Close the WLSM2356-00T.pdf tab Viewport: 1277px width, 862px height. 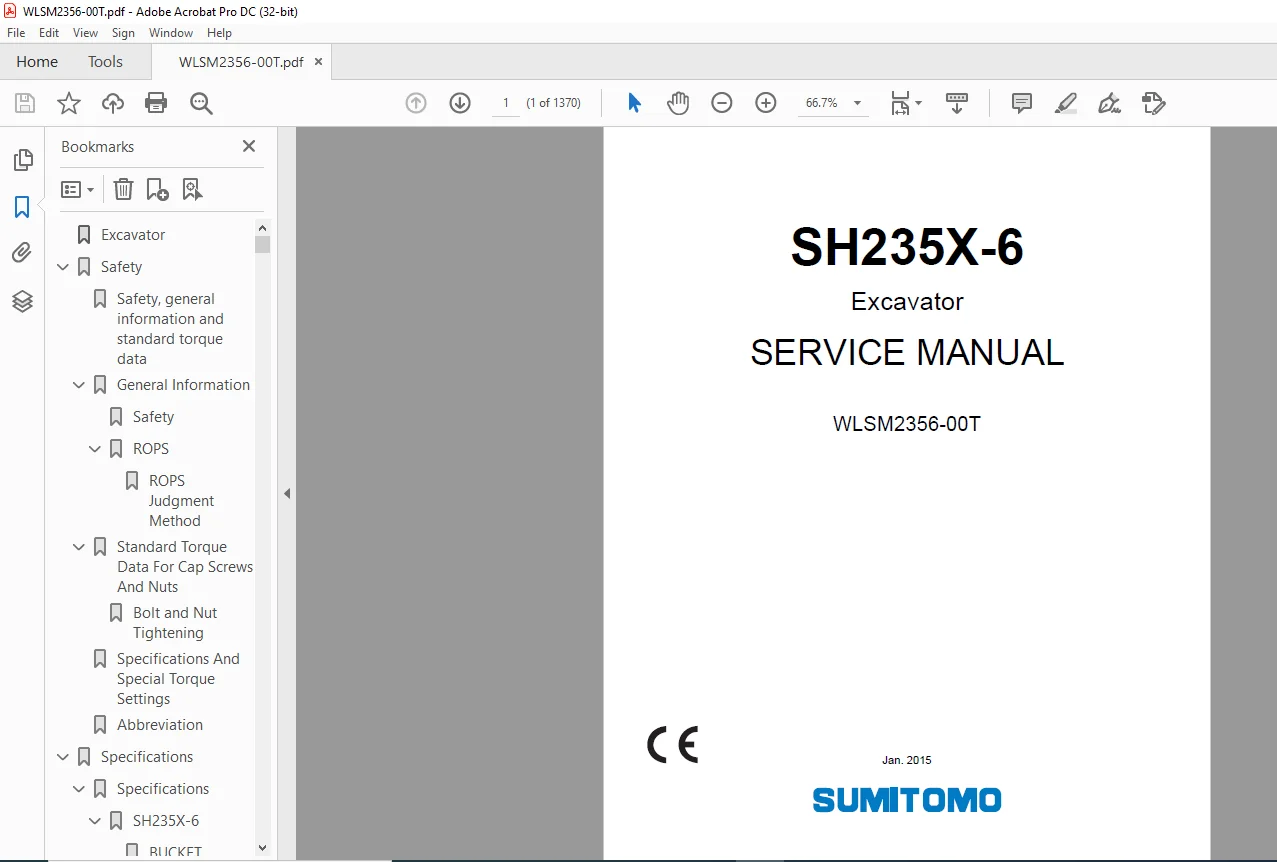pos(318,62)
